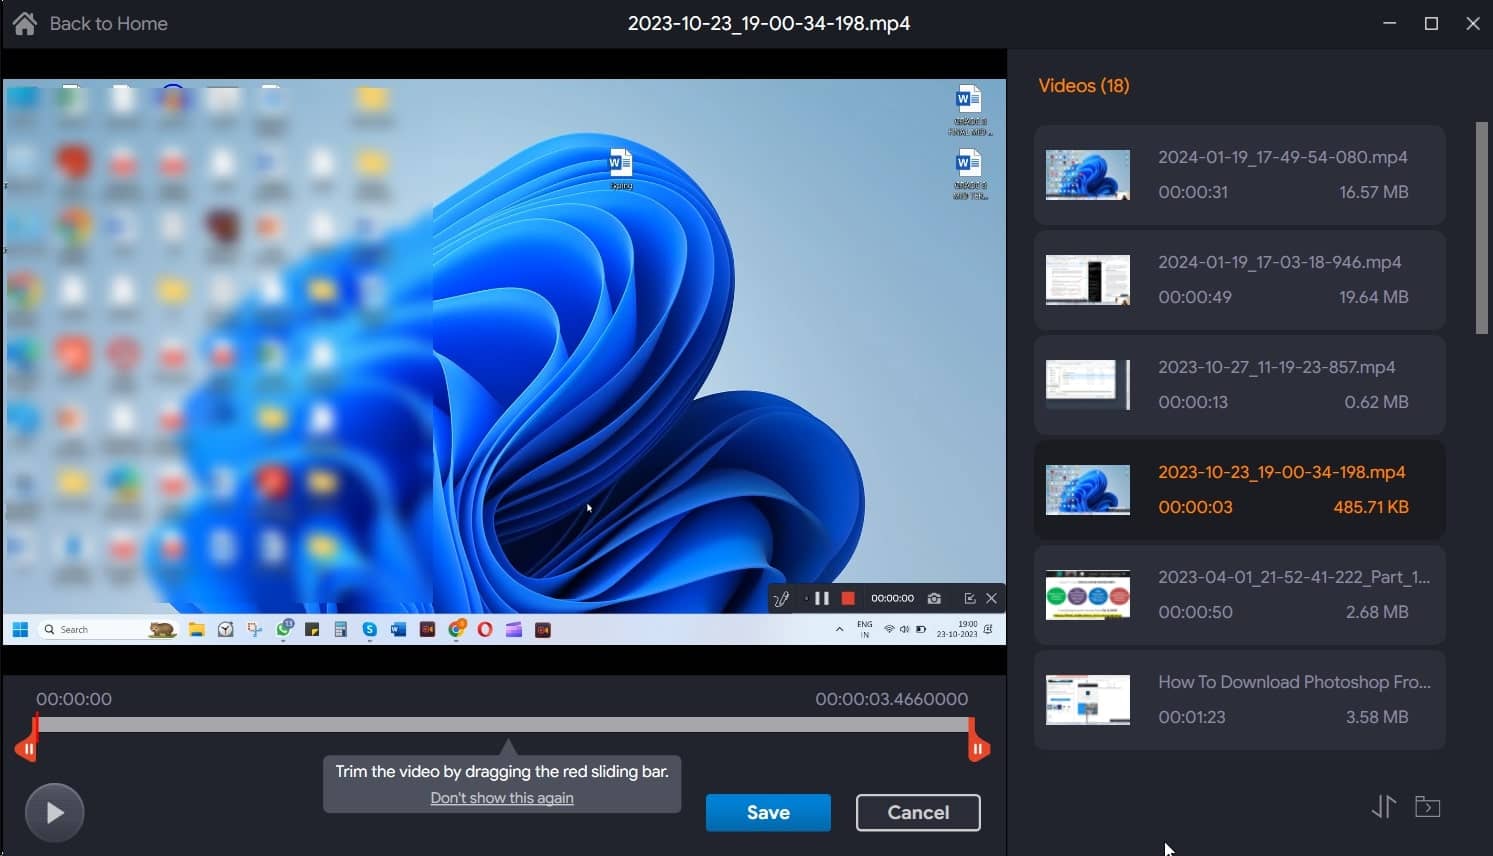Save the trimmed video
The width and height of the screenshot is (1493, 856).
click(x=767, y=812)
